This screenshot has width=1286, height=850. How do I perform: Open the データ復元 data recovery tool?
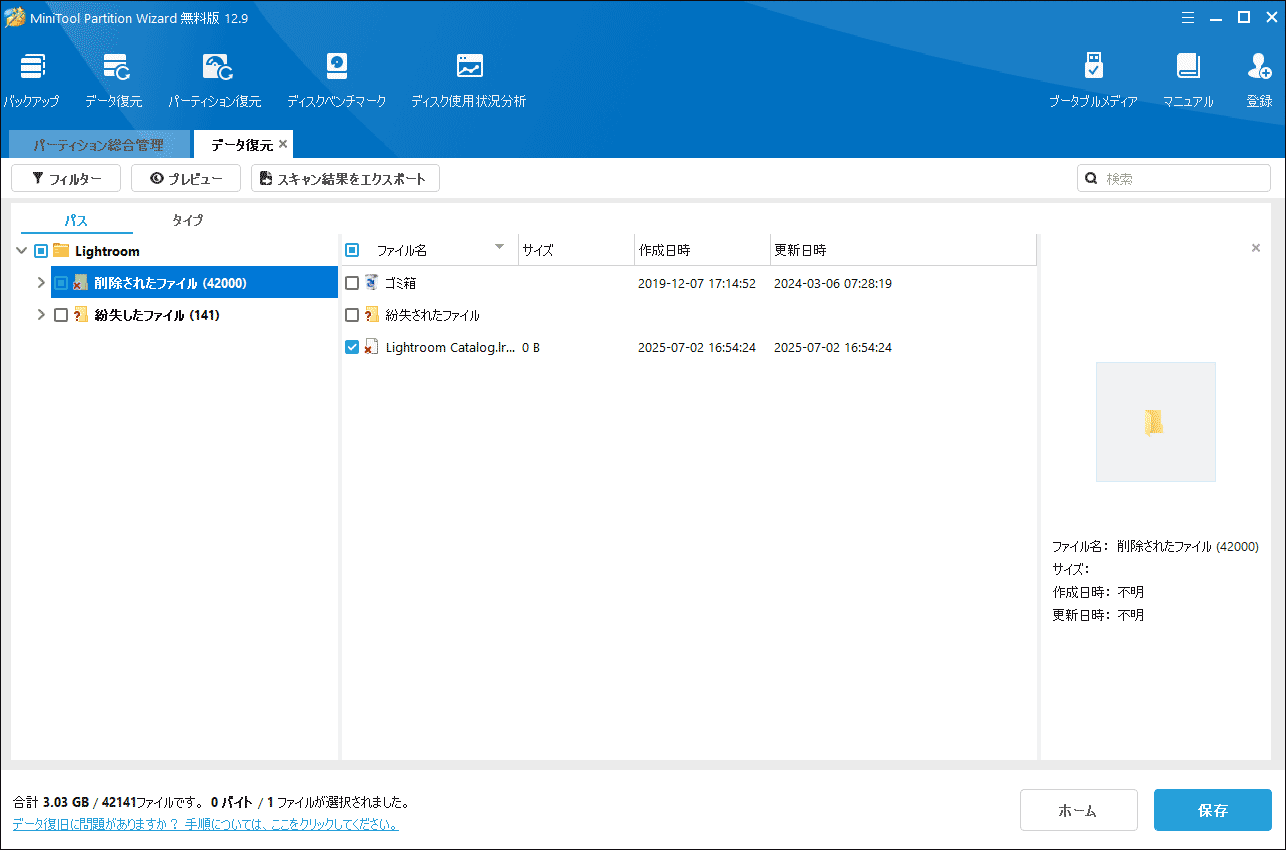114,80
